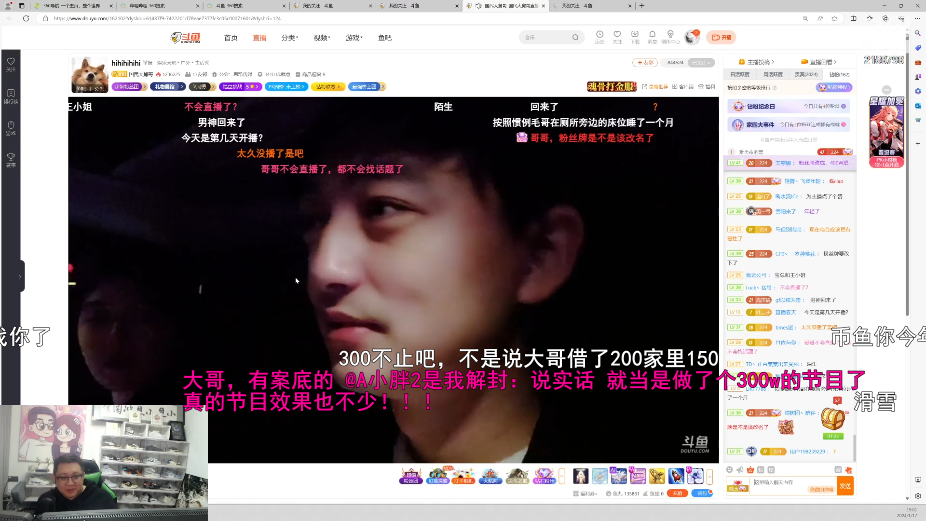Switch to the first chat ranking tab
The image size is (926, 521).
click(x=740, y=74)
